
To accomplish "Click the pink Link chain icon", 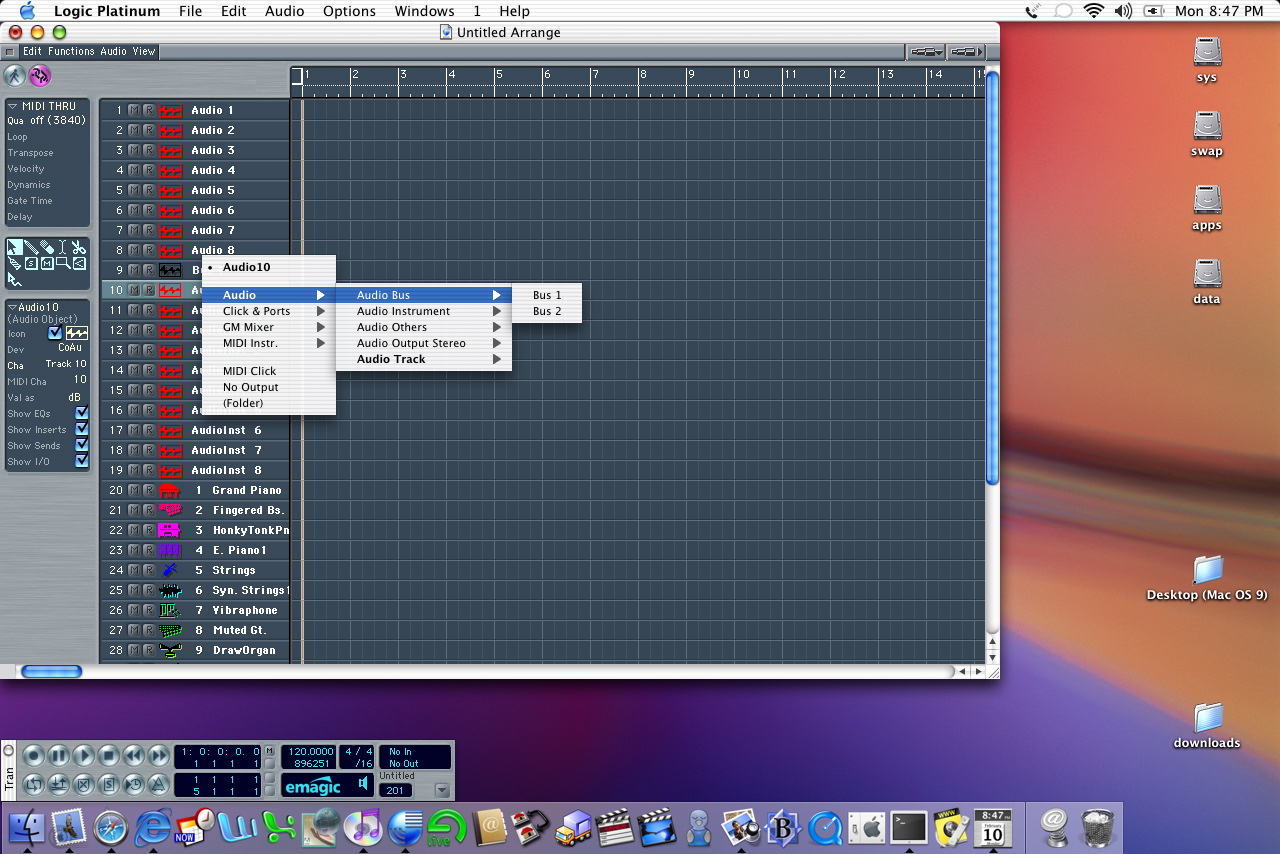I will [x=40, y=76].
